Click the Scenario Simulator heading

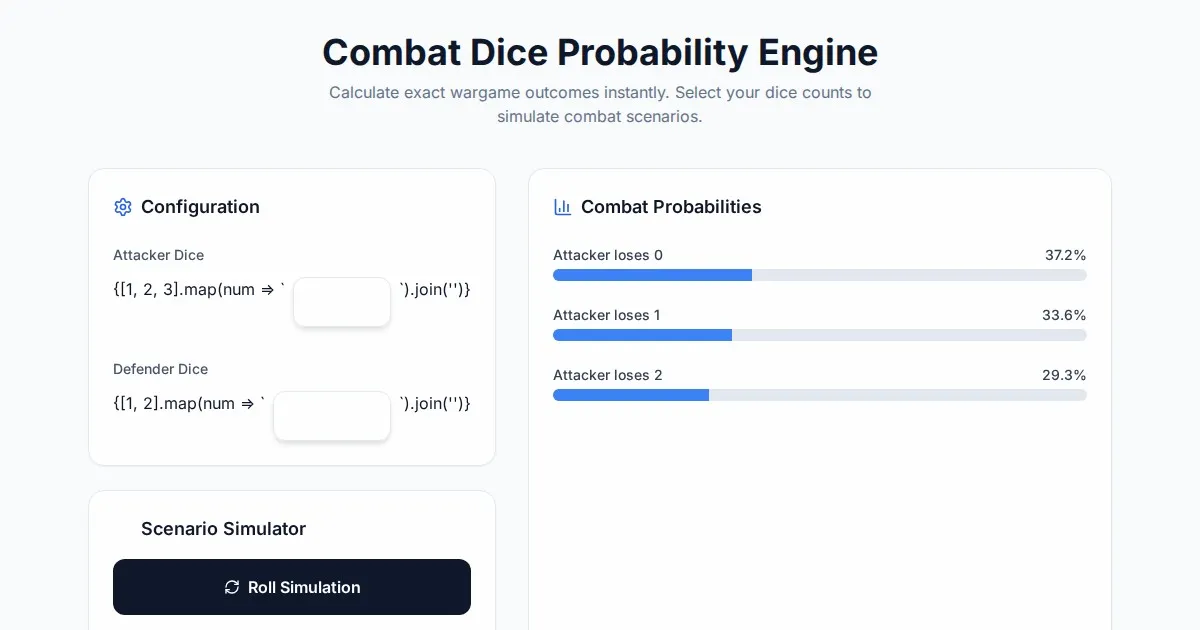223,529
